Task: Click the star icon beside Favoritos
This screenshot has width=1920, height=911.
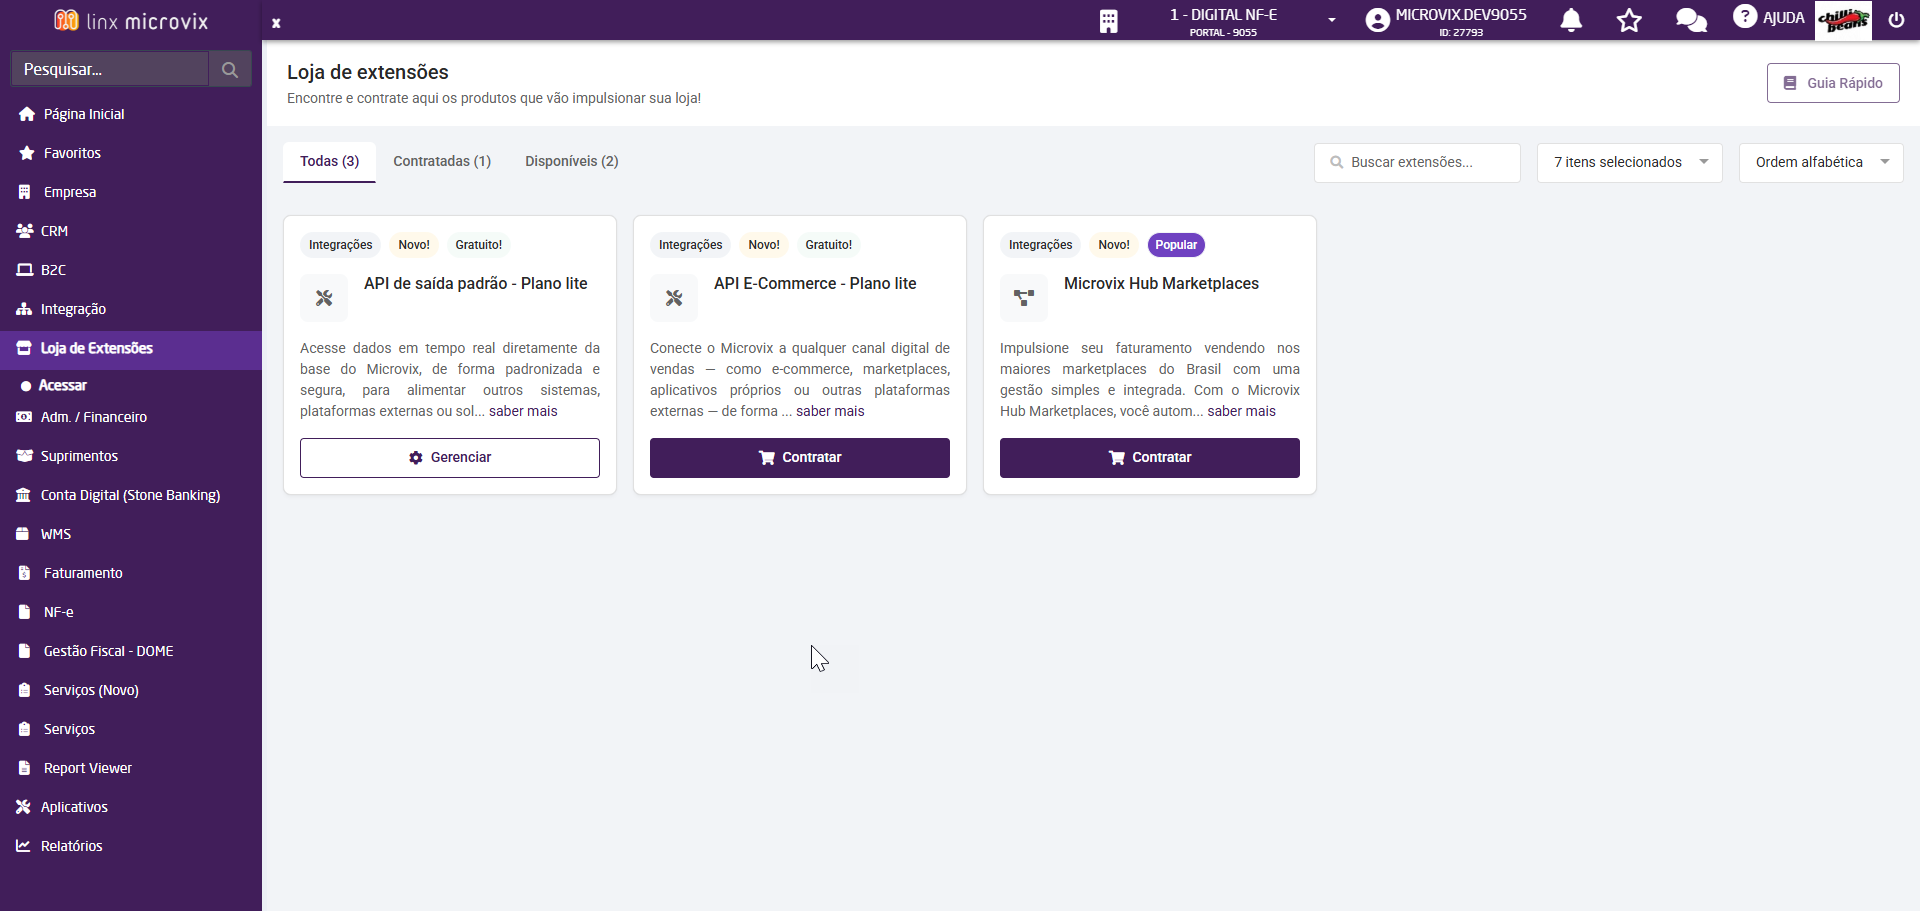Action: pos(27,153)
